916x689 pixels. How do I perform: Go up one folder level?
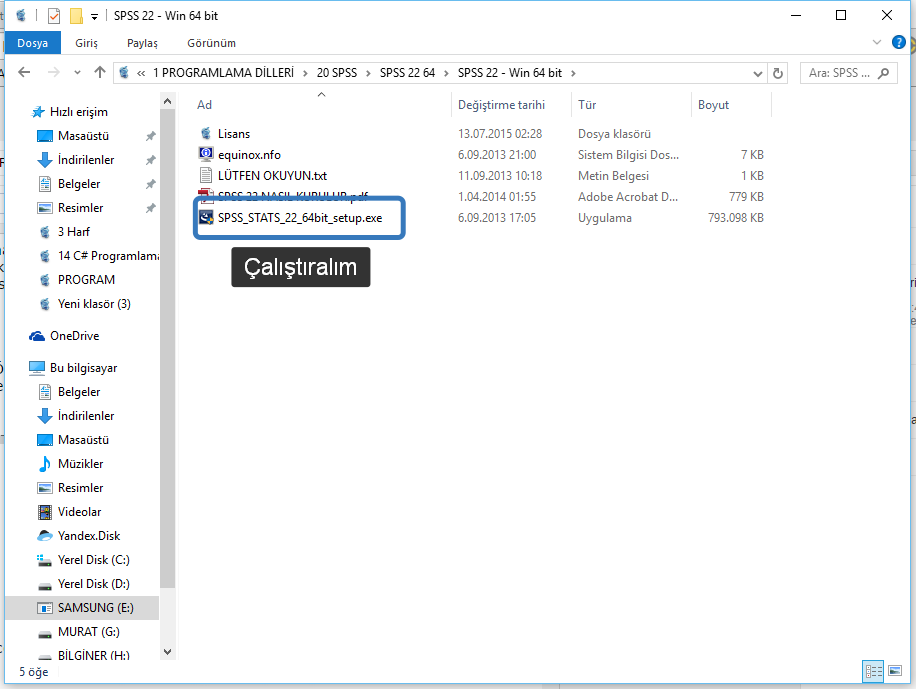[x=100, y=72]
